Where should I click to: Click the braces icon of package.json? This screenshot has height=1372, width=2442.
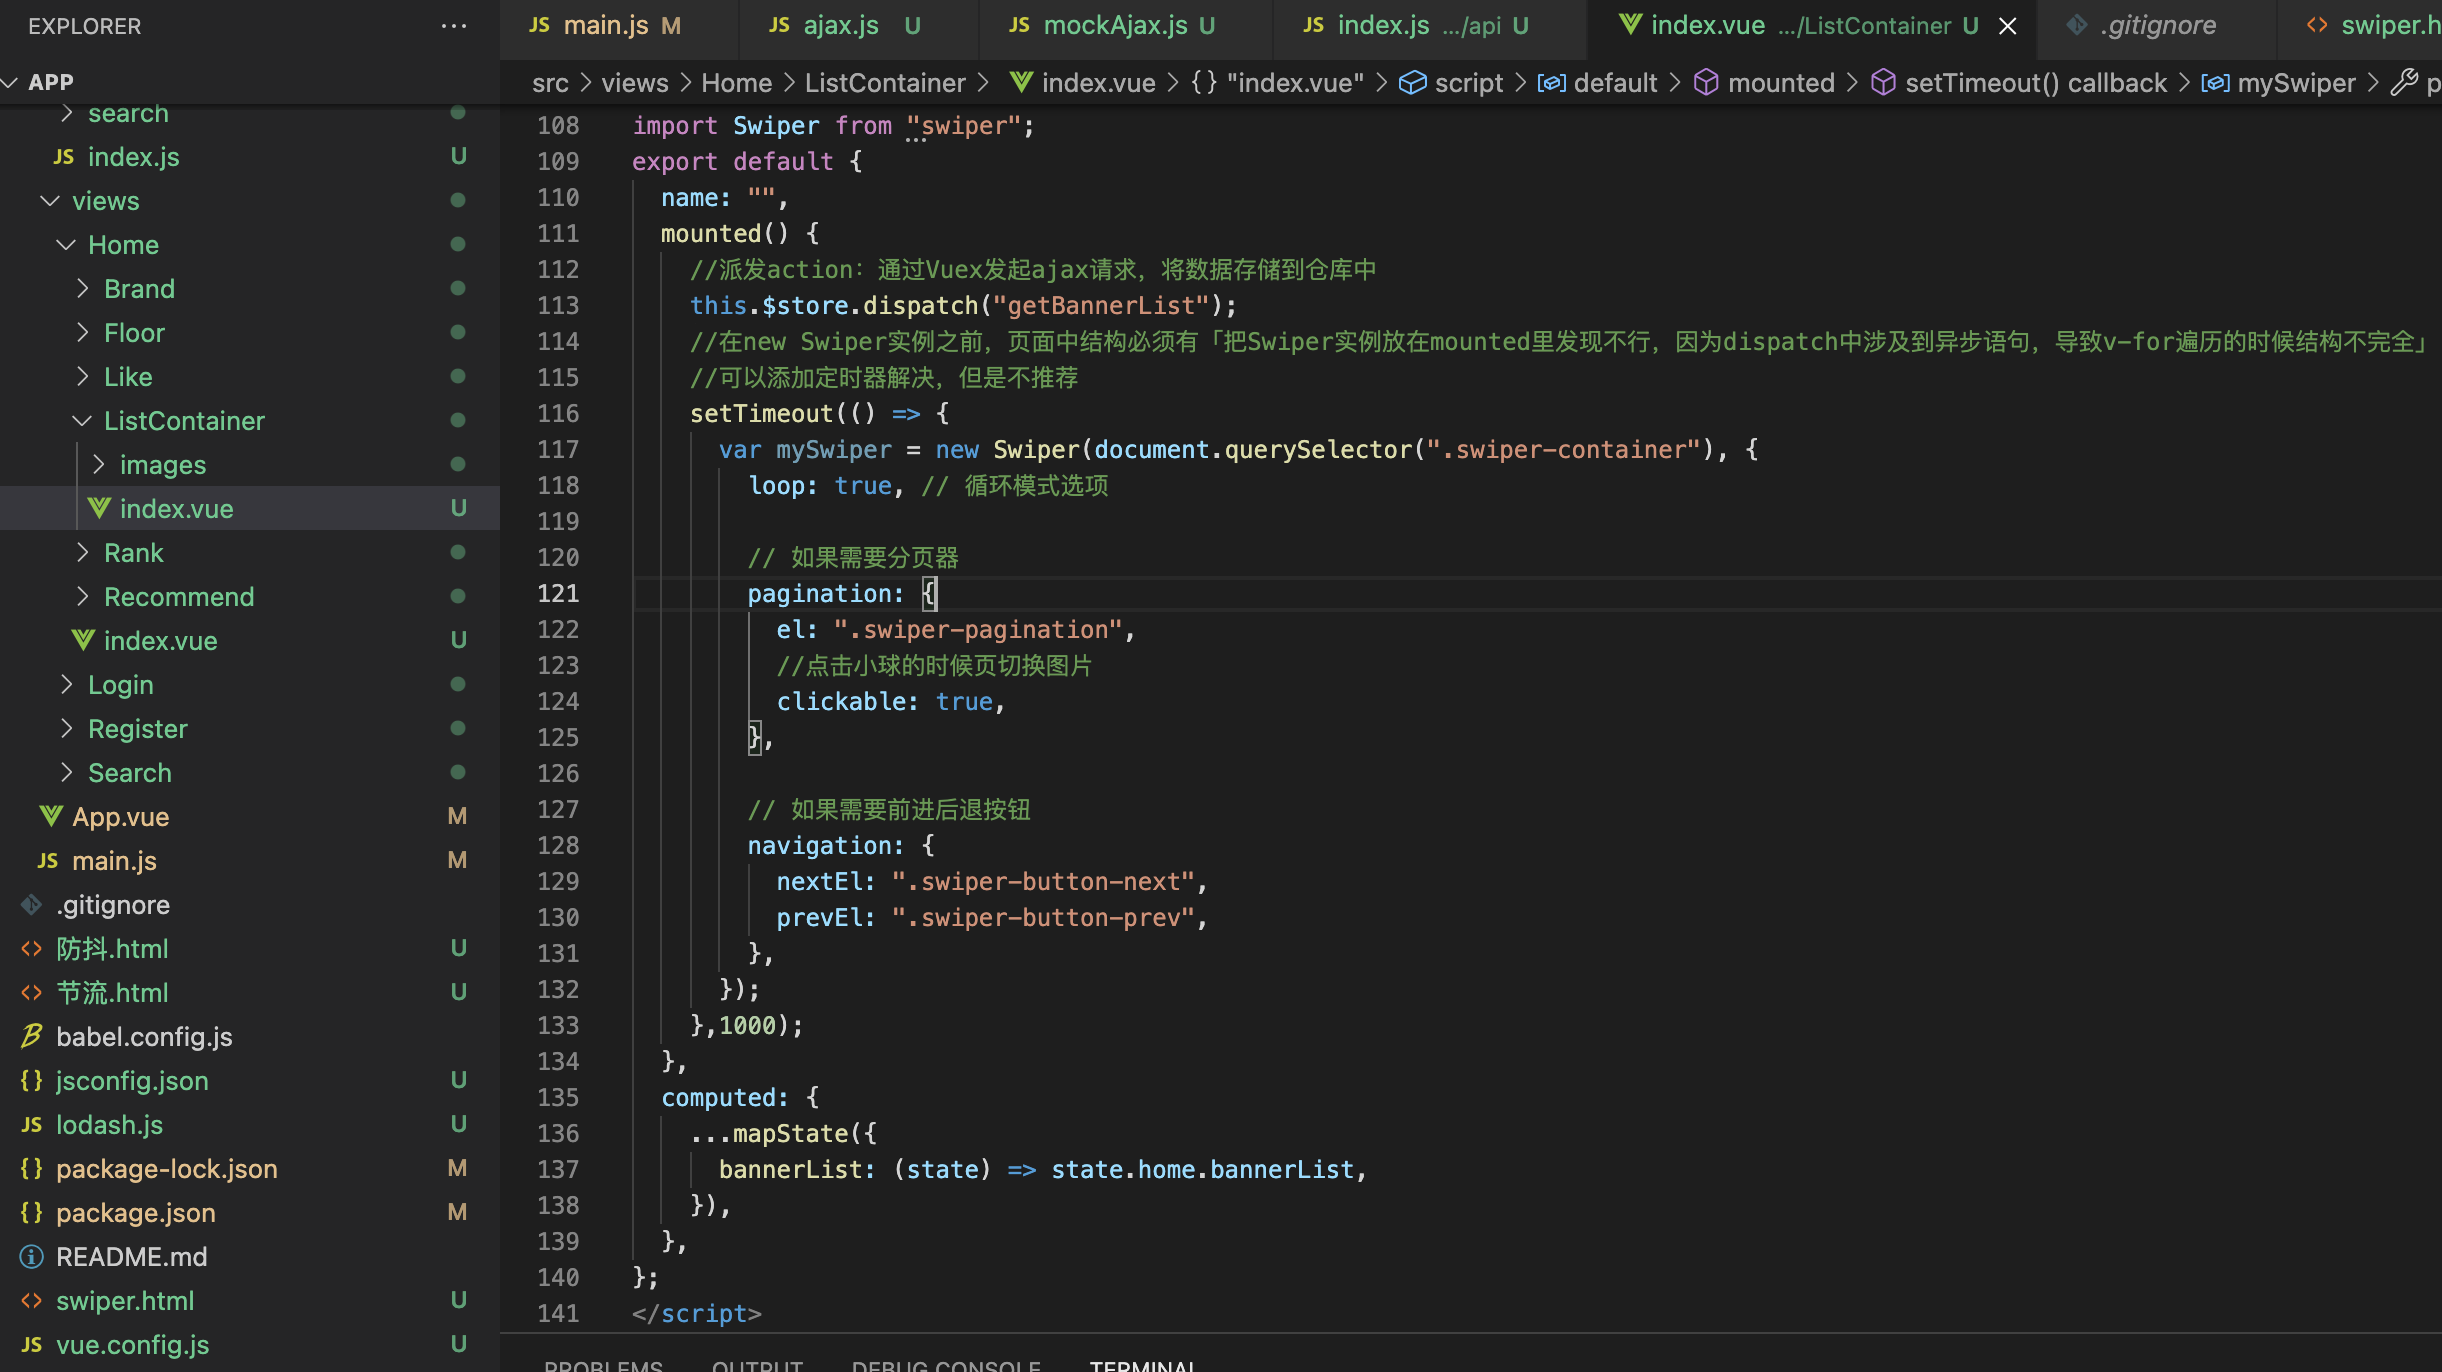tap(32, 1213)
